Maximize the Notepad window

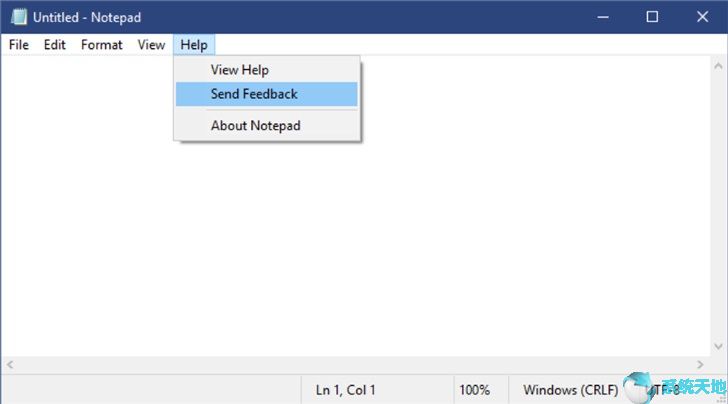click(x=652, y=17)
